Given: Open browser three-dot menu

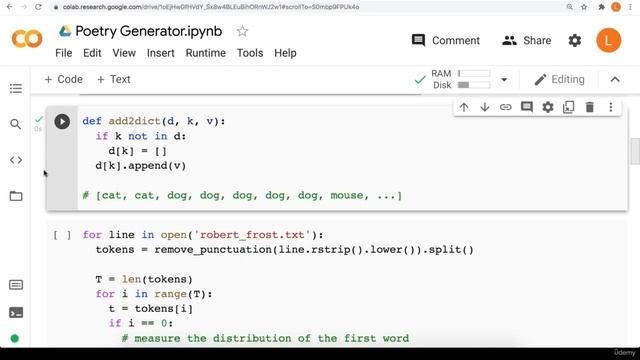Looking at the screenshot, I should click(630, 7).
